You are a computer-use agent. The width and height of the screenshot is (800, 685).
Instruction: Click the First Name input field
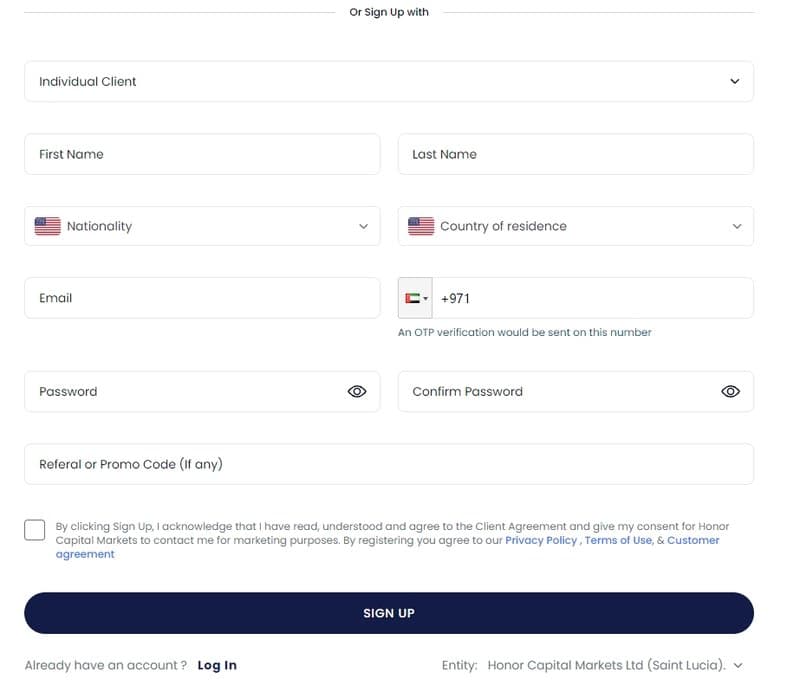tap(202, 154)
